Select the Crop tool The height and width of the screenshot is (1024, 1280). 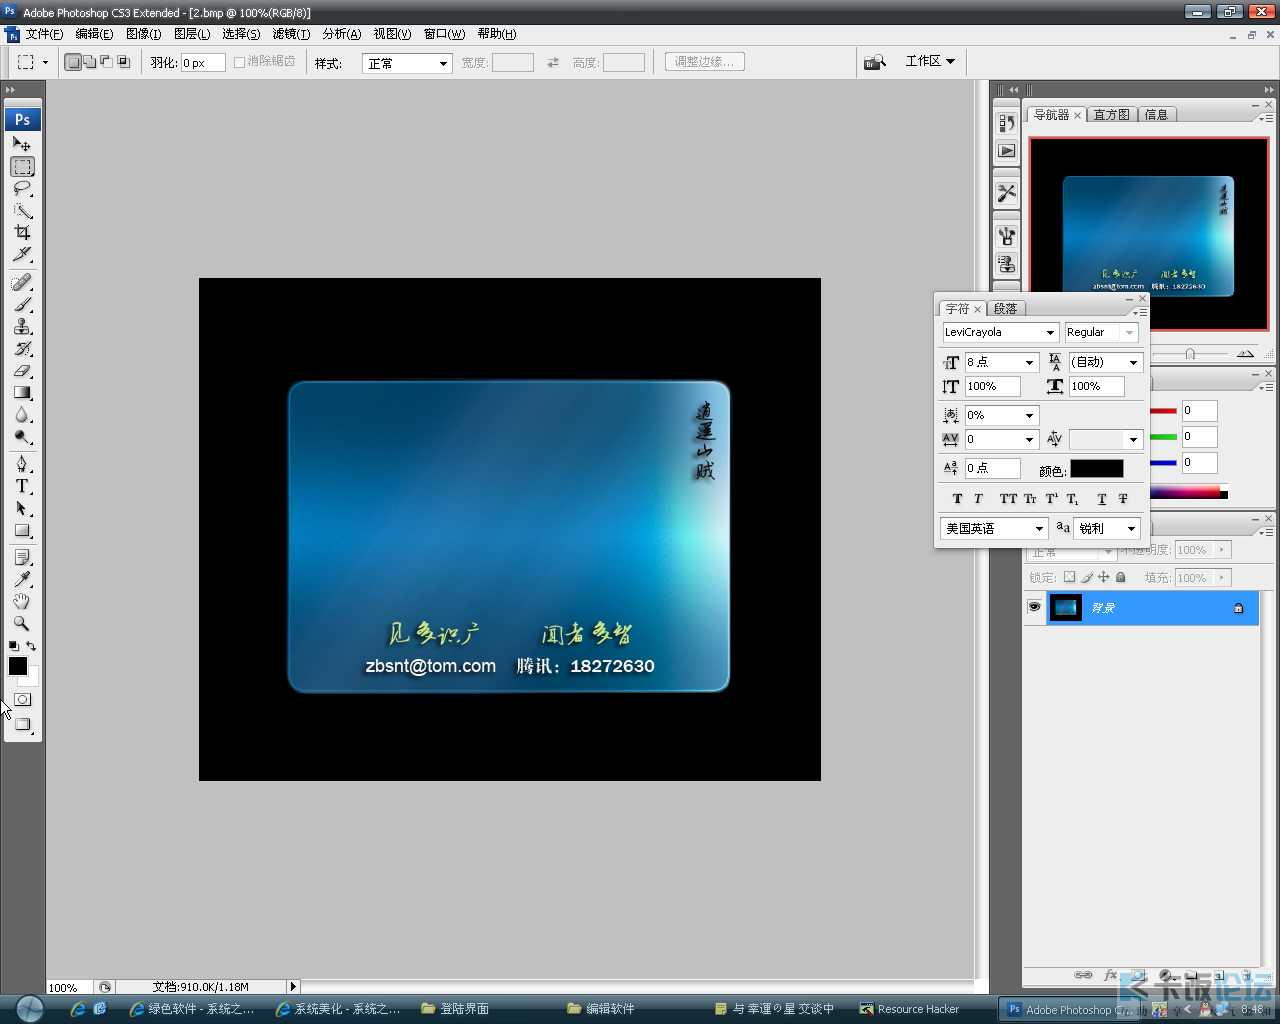[x=22, y=232]
